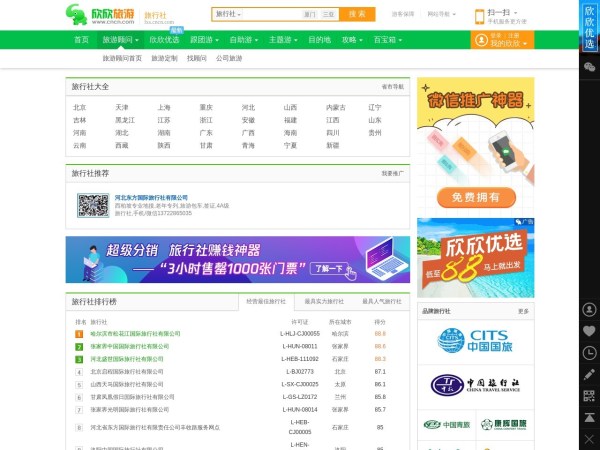Open the 康辉国旅 brand logo

504,424
